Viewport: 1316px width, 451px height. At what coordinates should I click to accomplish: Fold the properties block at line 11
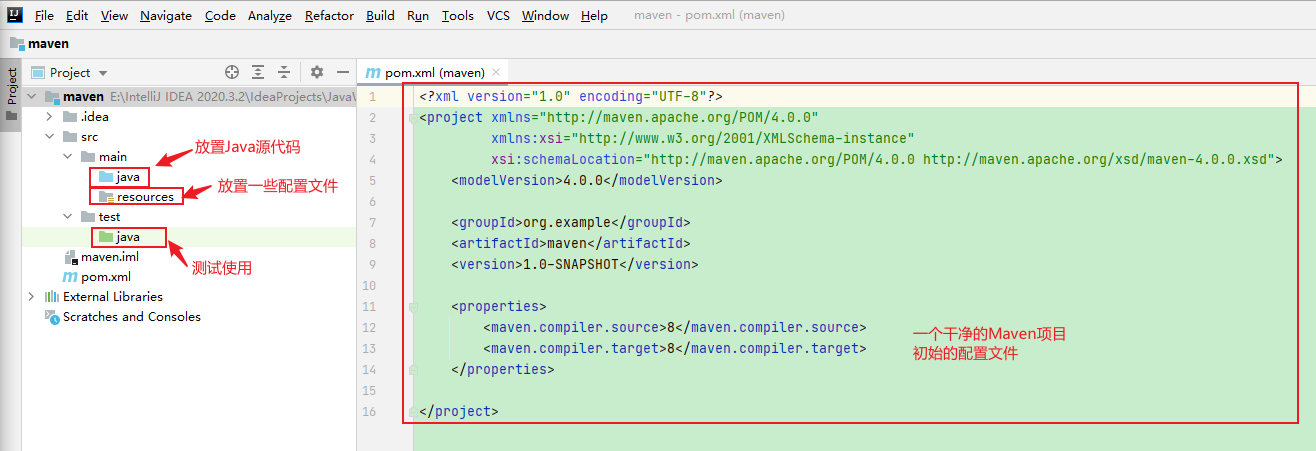(413, 307)
